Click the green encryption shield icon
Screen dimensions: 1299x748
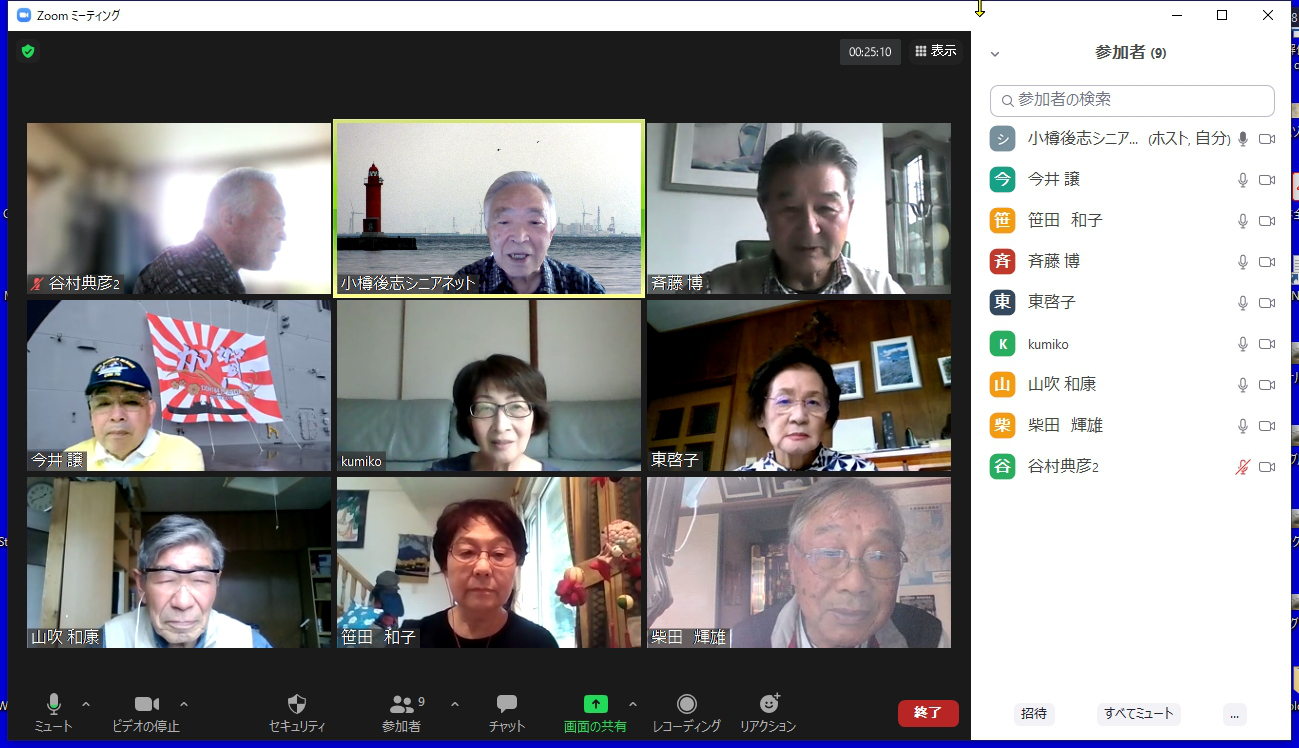pos(28,51)
